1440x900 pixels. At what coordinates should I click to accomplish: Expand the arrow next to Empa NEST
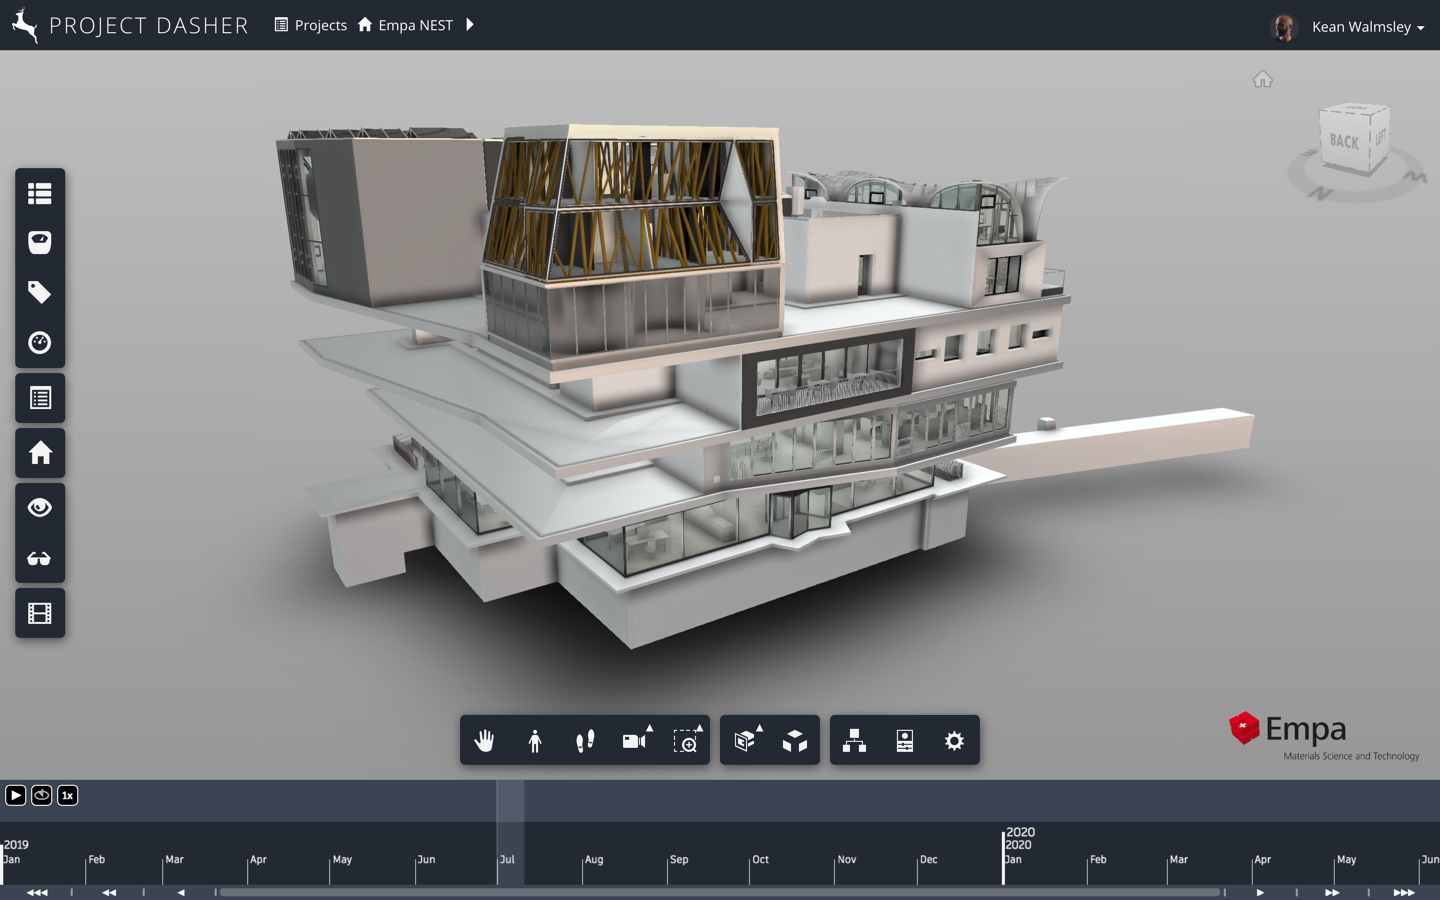[x=470, y=25]
